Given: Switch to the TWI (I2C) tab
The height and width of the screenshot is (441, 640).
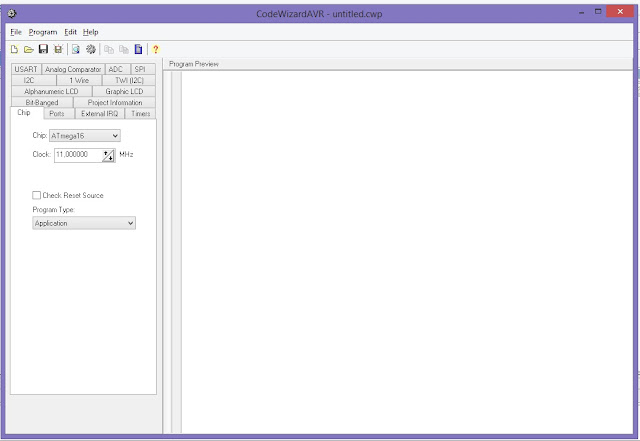Looking at the screenshot, I should point(129,80).
